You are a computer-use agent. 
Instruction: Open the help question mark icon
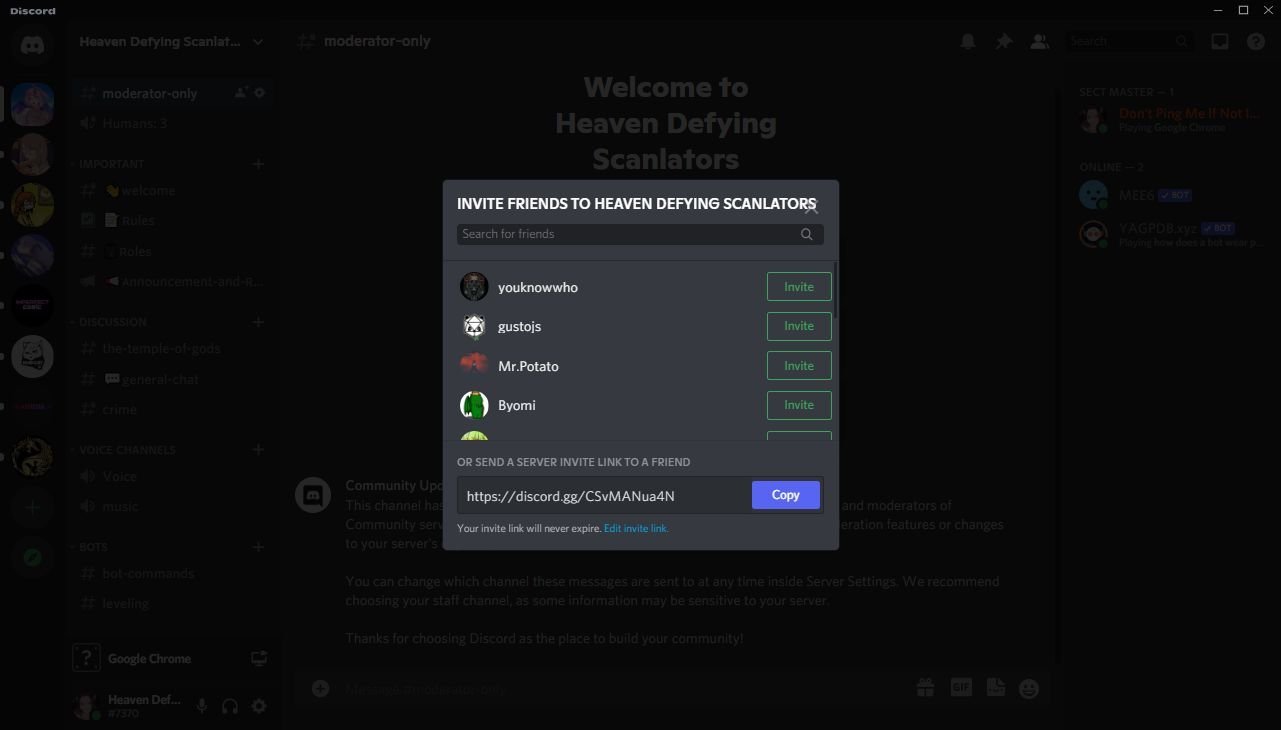(x=1256, y=41)
